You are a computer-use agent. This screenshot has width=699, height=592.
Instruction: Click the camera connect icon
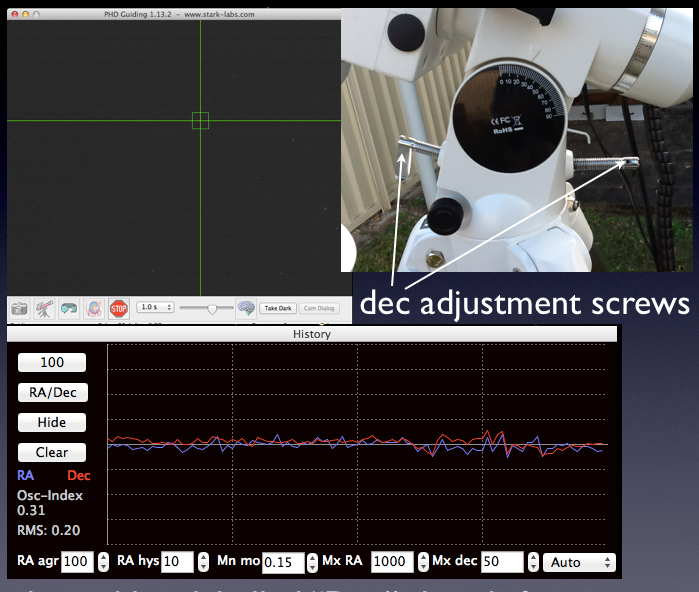click(x=19, y=309)
